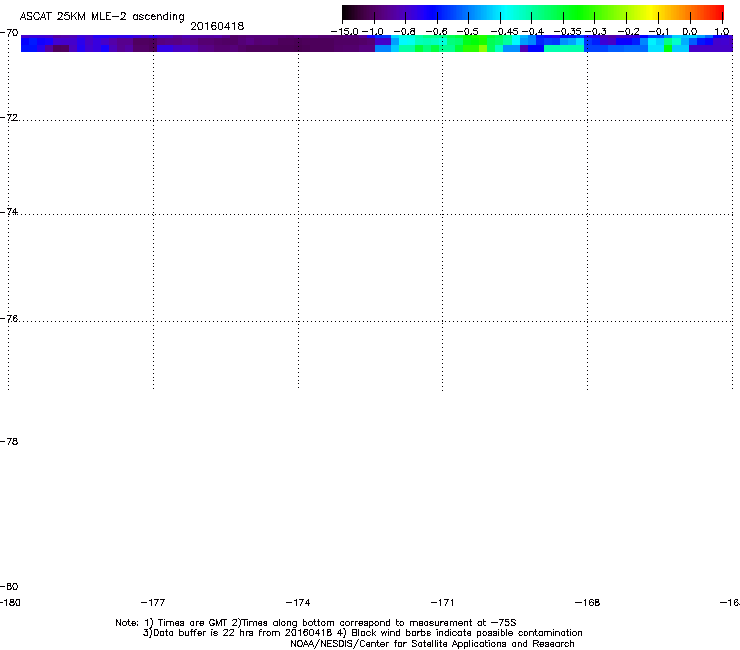Click the 0.0 color scale label
The width and height of the screenshot is (740, 650).
point(690,32)
